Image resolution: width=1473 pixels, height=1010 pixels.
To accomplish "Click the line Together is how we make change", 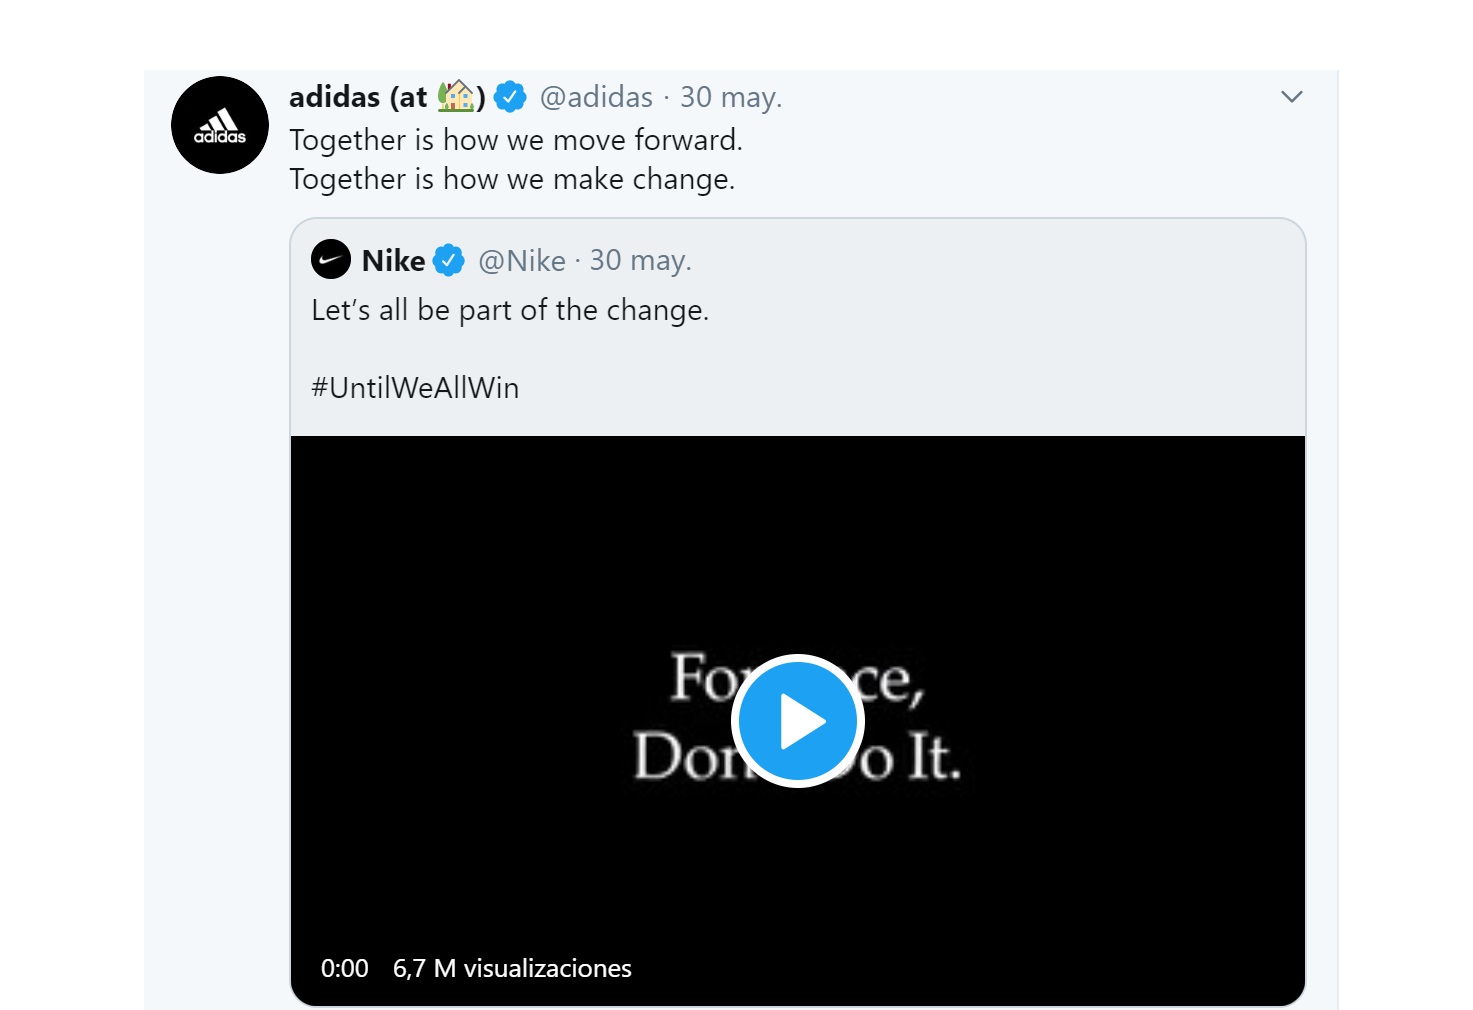I will (512, 179).
